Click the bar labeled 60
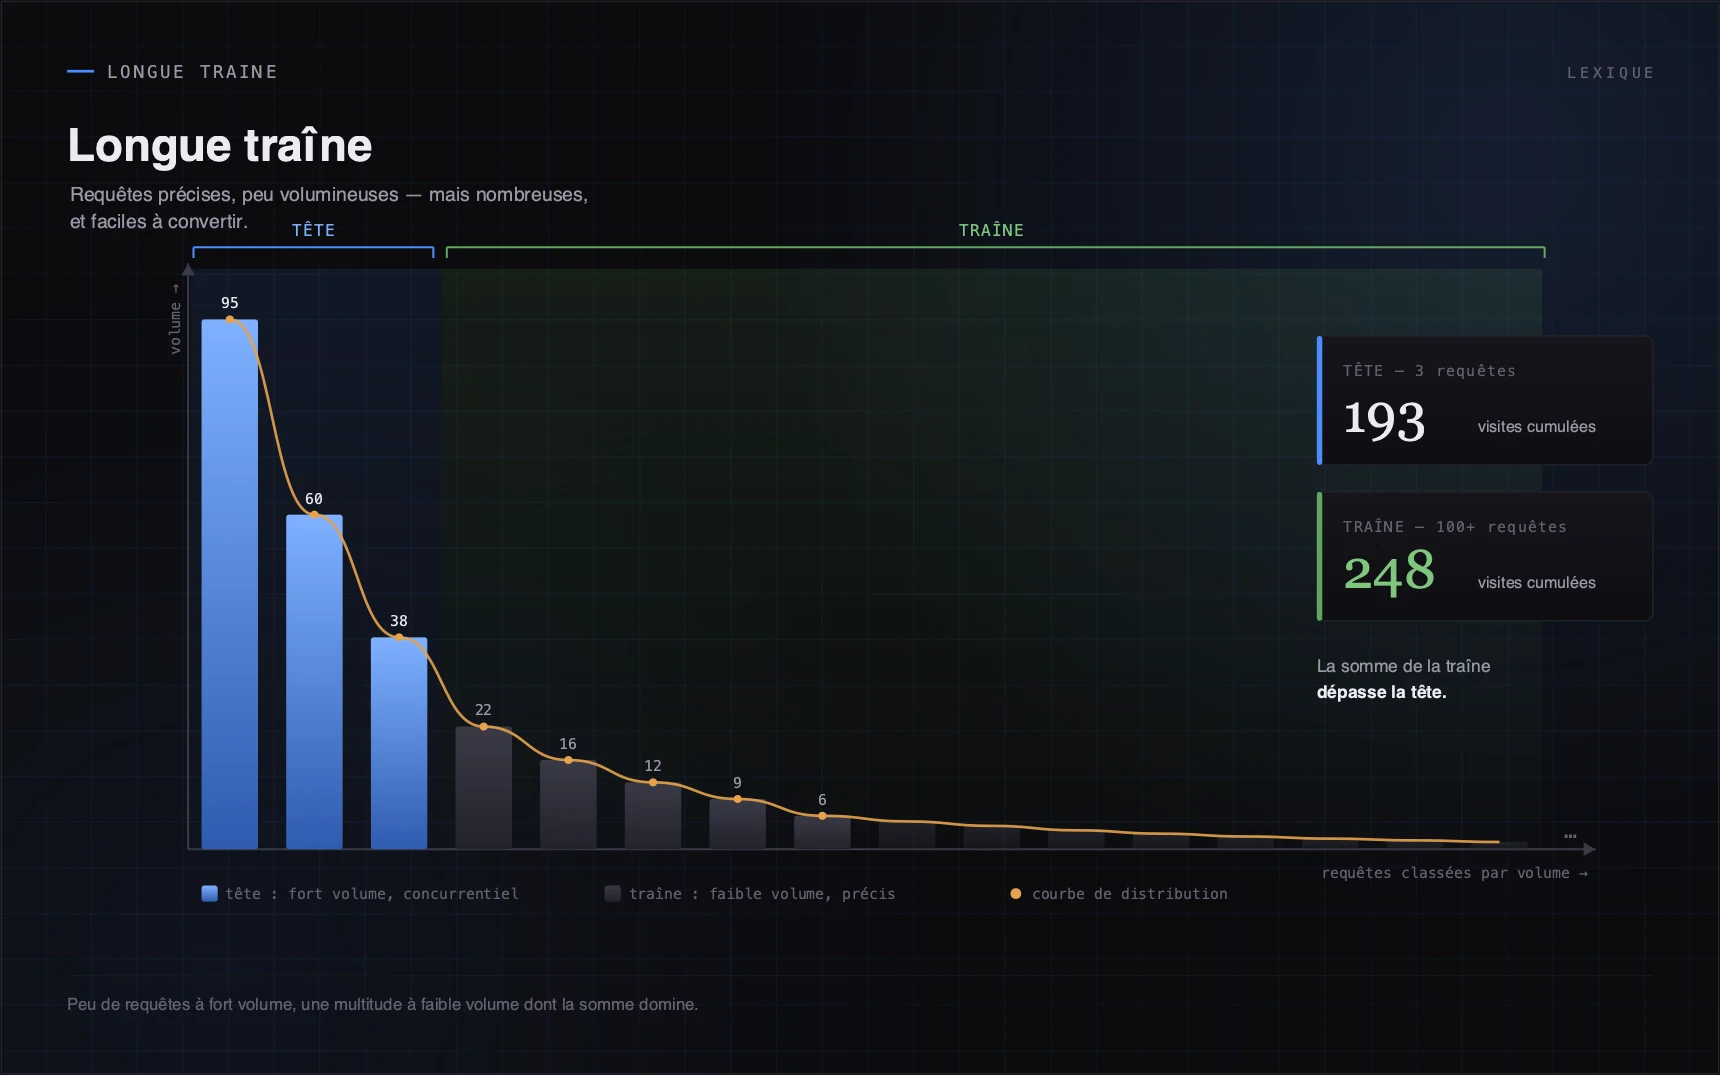 coord(314,682)
